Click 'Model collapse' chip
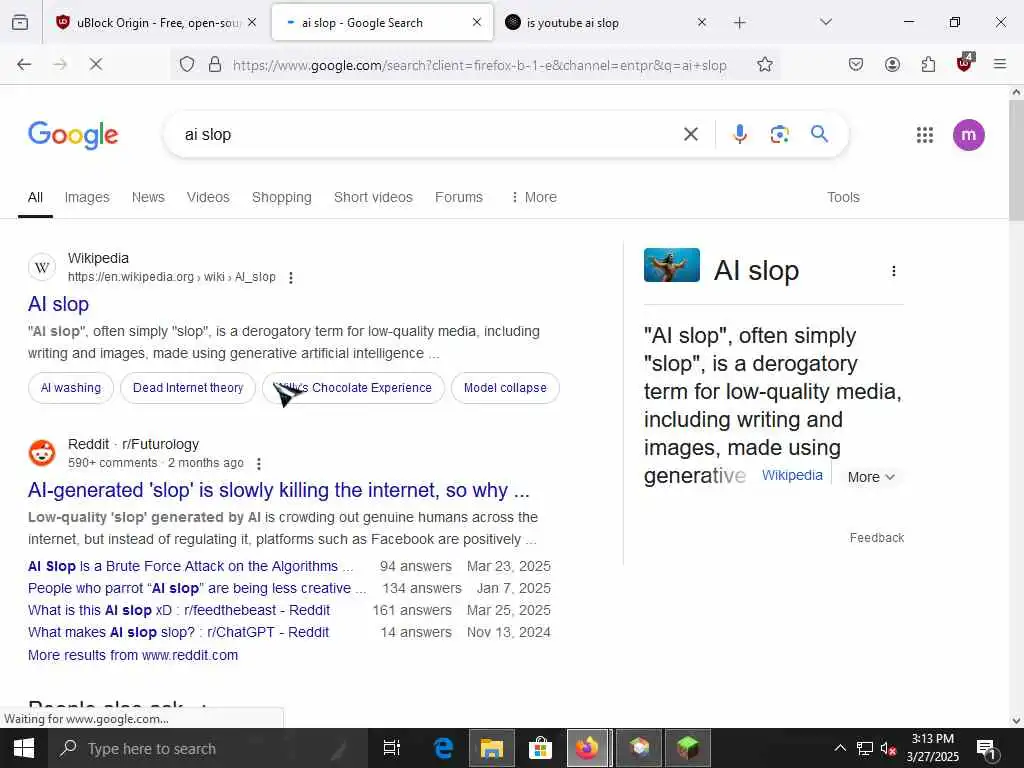 pyautogui.click(x=505, y=388)
